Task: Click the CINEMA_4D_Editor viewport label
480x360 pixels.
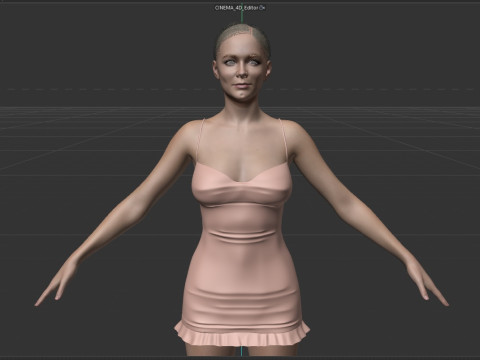Action: click(236, 8)
